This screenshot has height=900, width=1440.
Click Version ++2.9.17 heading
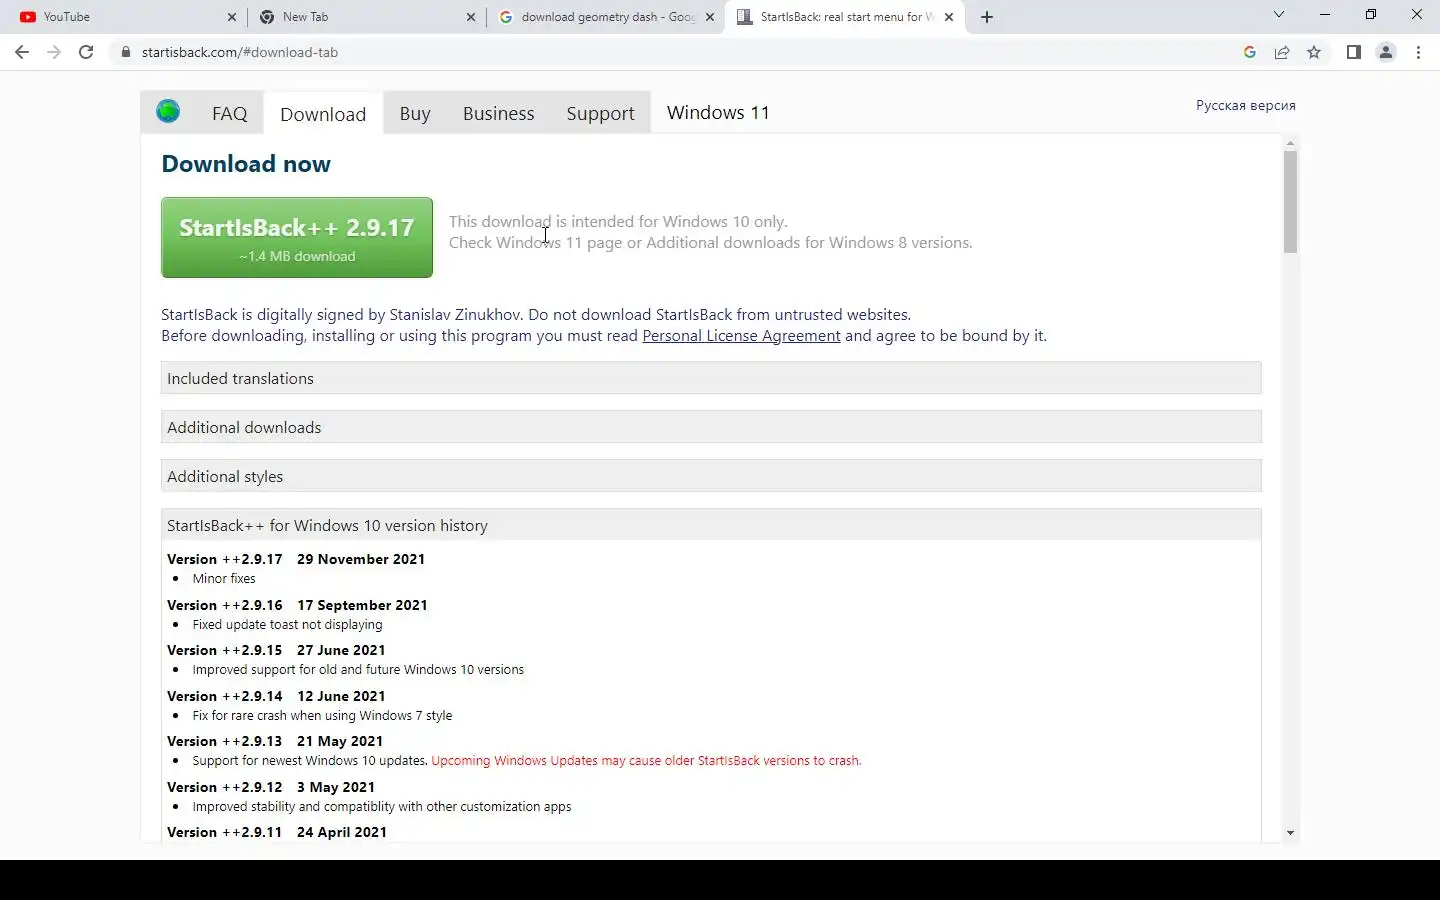coord(225,559)
